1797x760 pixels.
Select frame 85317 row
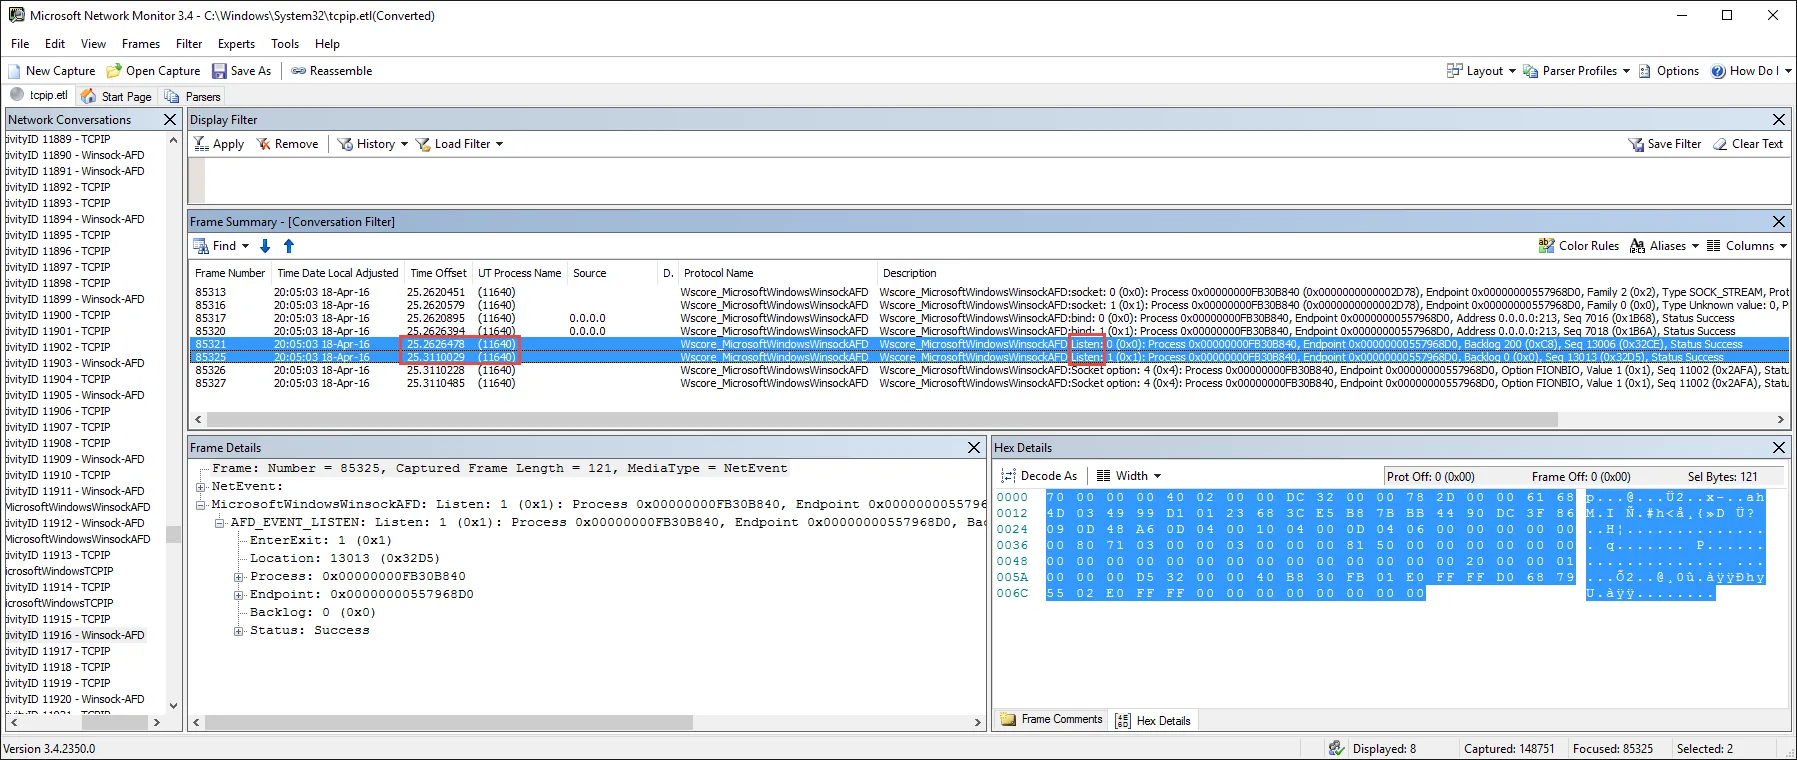point(989,318)
